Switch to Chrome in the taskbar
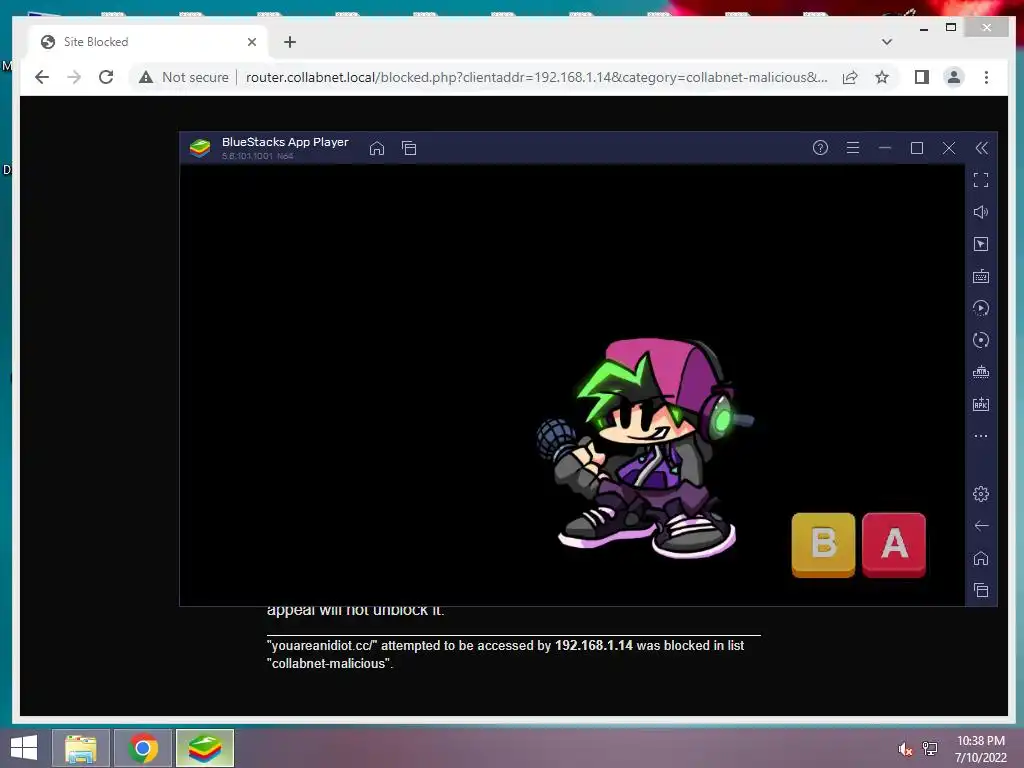 click(x=143, y=748)
